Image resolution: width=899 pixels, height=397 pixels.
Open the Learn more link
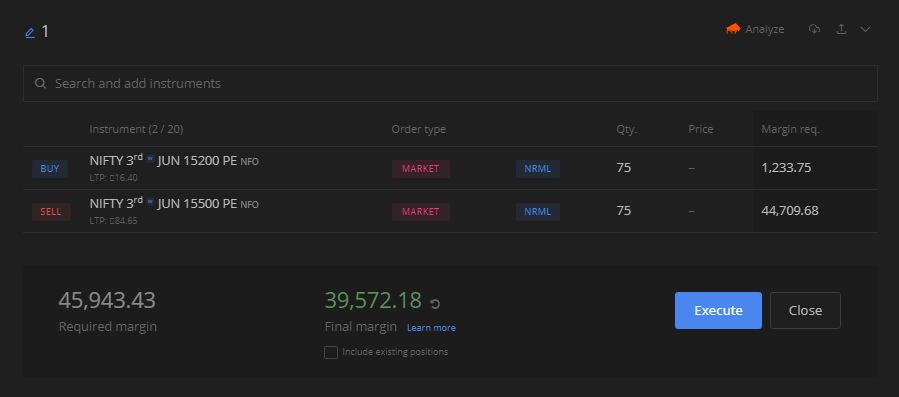click(431, 328)
